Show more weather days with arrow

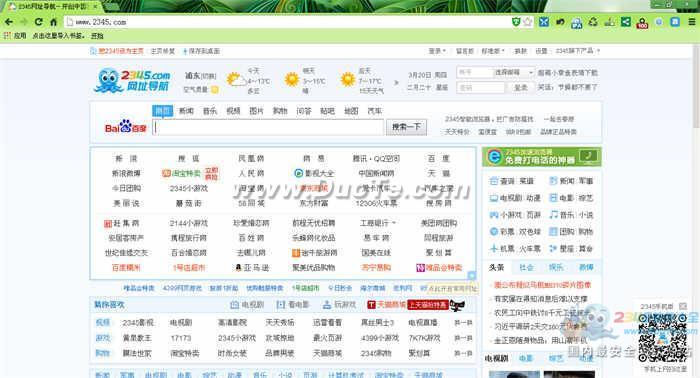point(396,82)
